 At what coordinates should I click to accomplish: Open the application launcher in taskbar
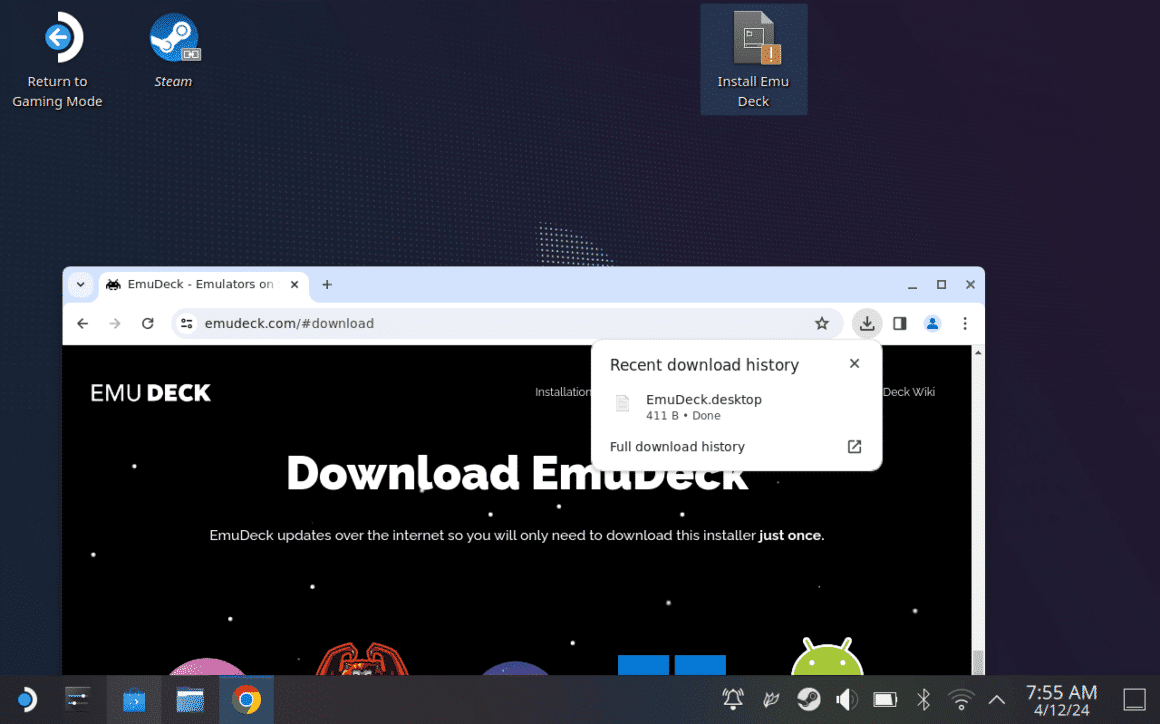pos(27,700)
